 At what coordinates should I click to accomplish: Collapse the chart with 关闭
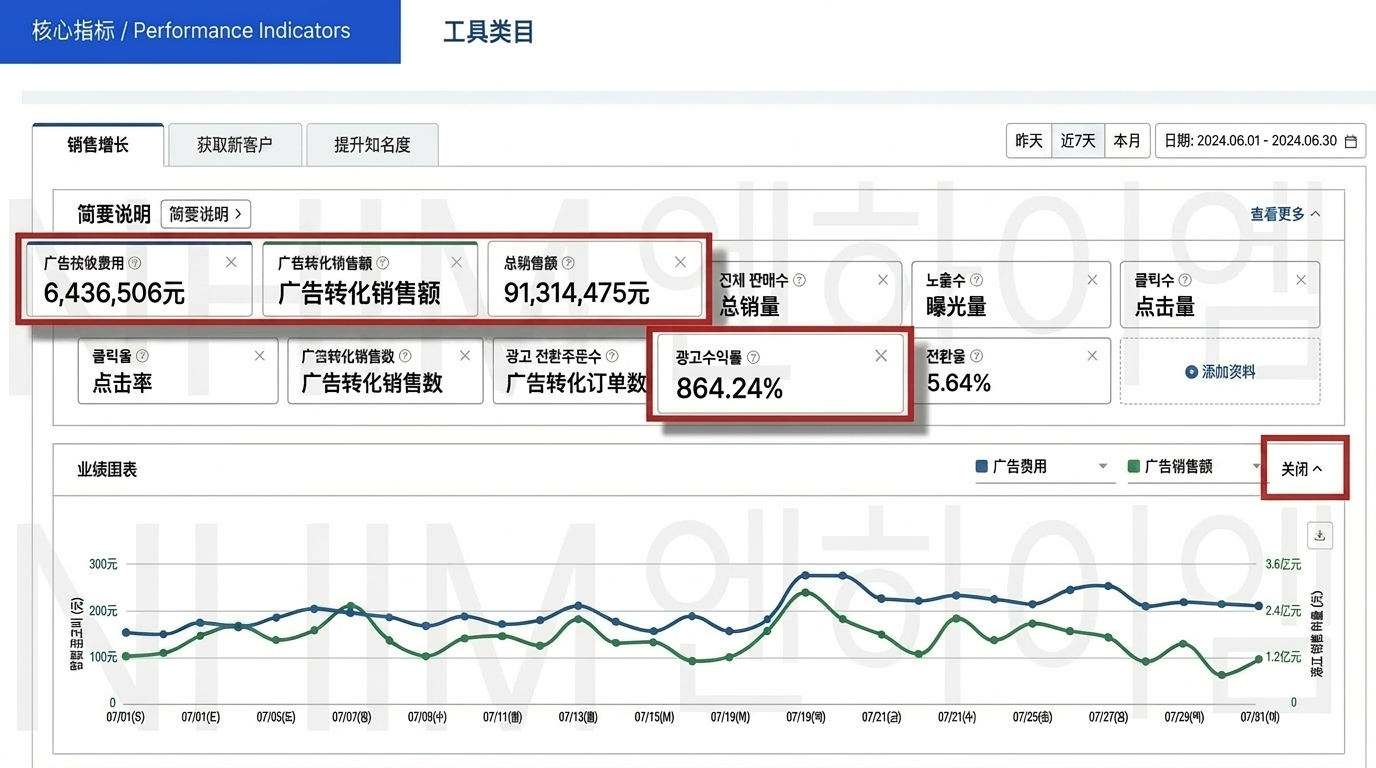click(1302, 469)
